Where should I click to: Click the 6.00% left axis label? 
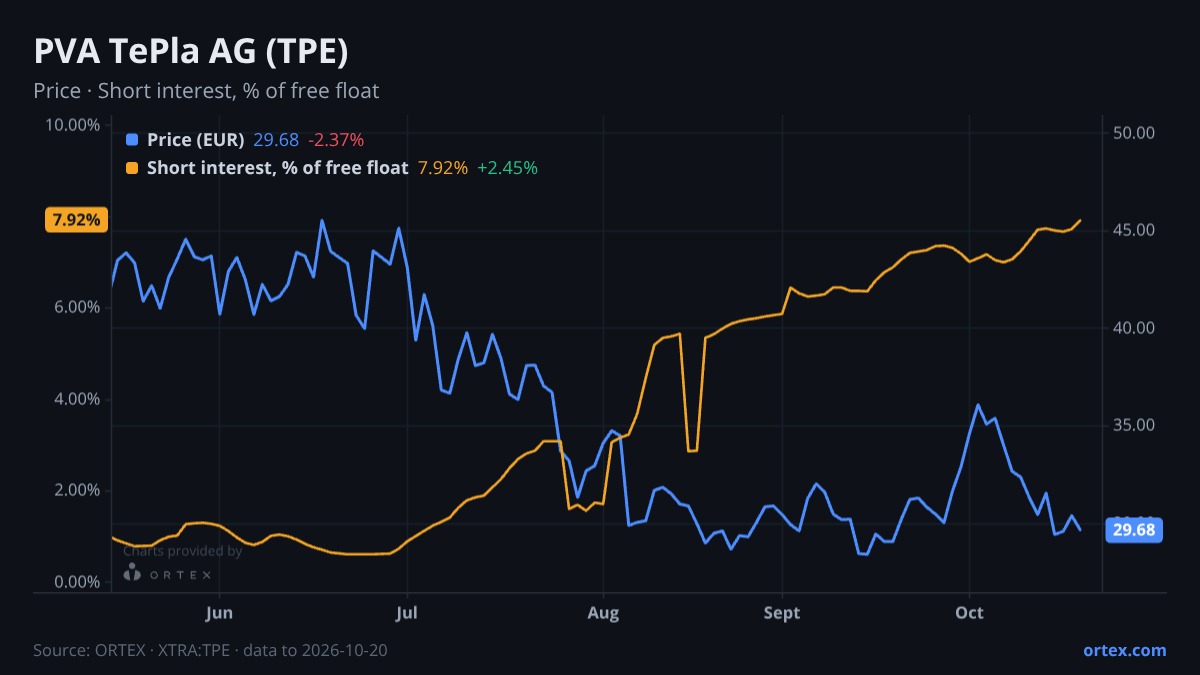click(76, 307)
